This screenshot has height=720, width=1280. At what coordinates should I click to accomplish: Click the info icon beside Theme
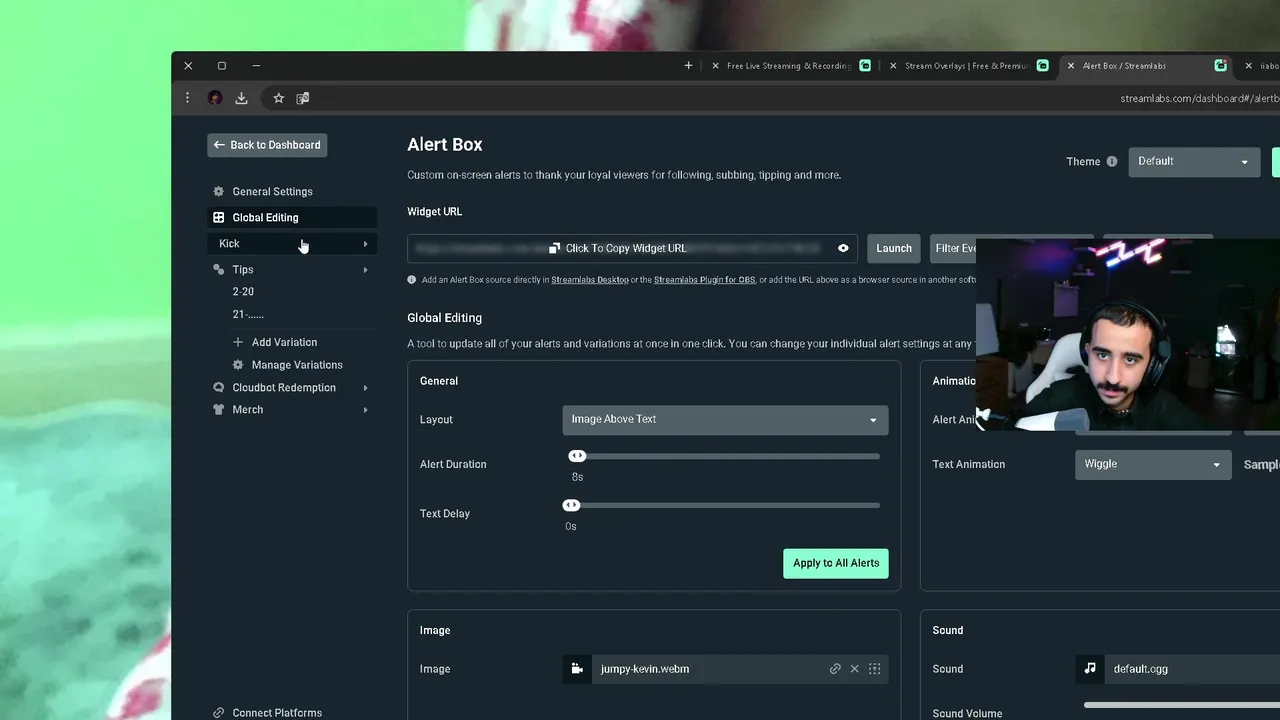click(1111, 161)
